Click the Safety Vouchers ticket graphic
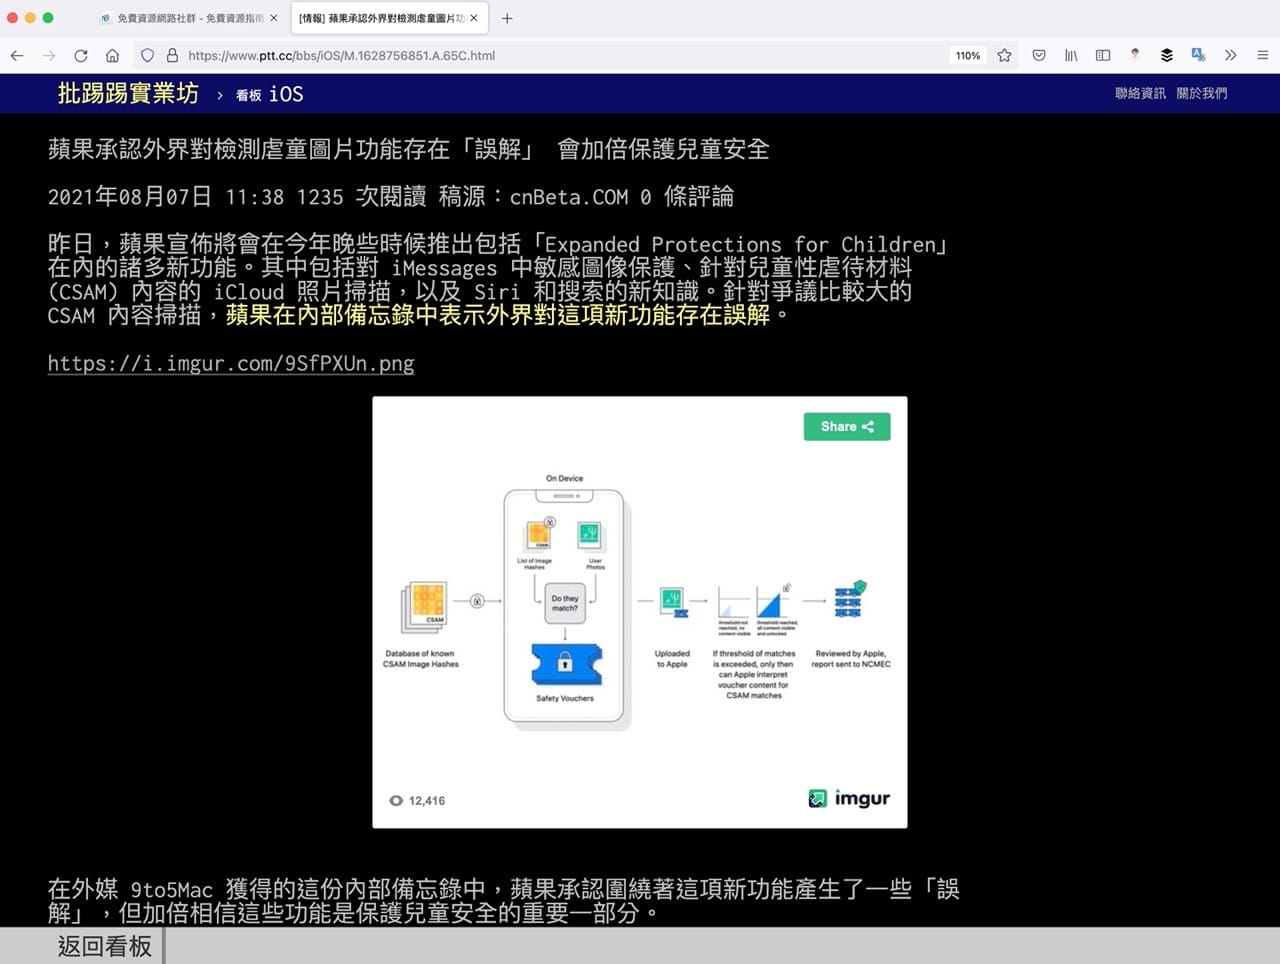Image resolution: width=1280 pixels, height=964 pixels. (x=565, y=664)
